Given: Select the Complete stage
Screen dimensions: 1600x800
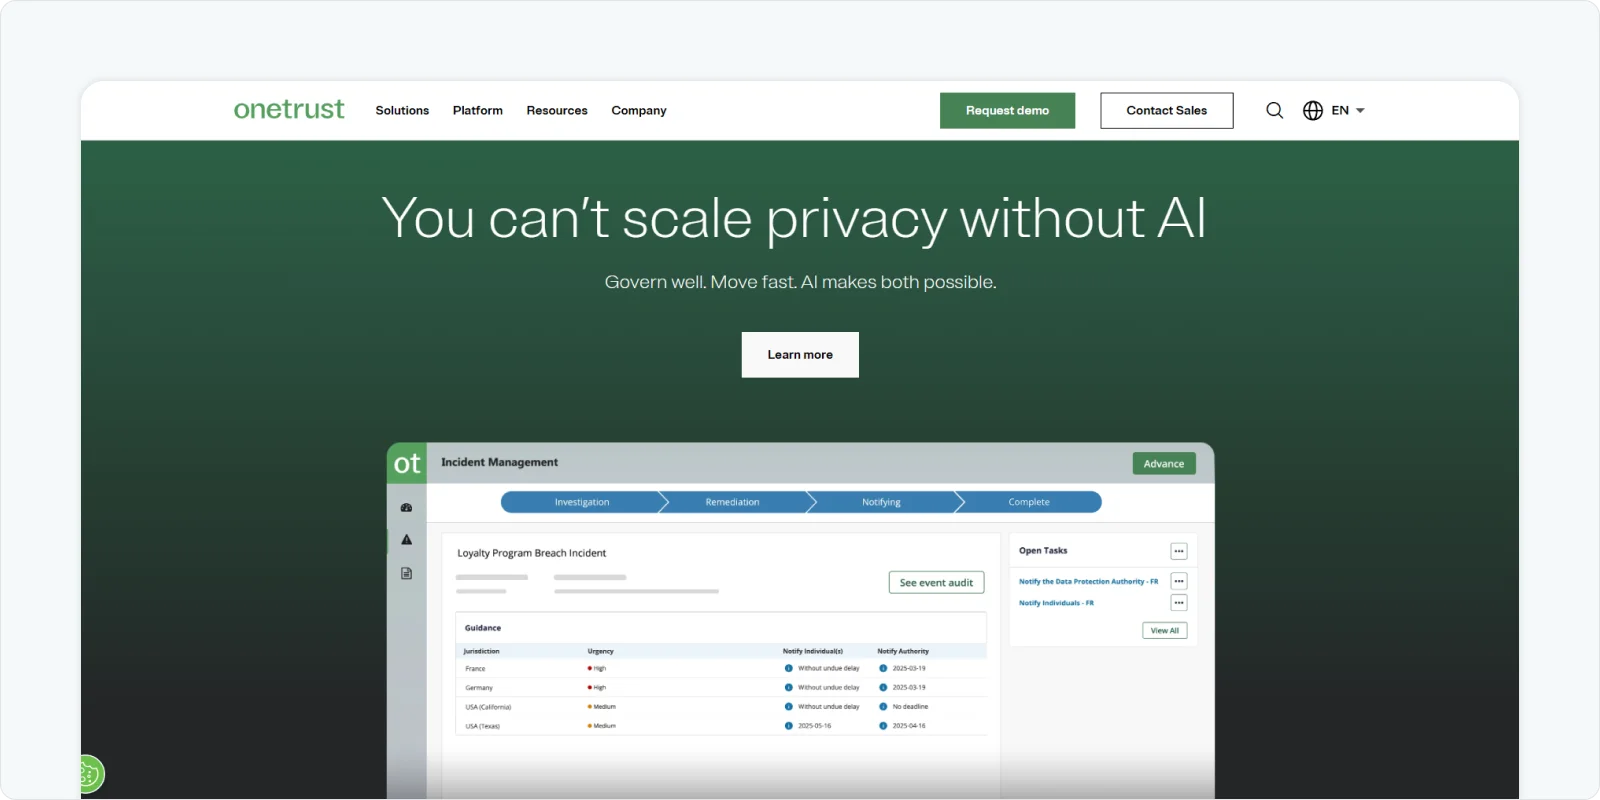Looking at the screenshot, I should (1029, 502).
